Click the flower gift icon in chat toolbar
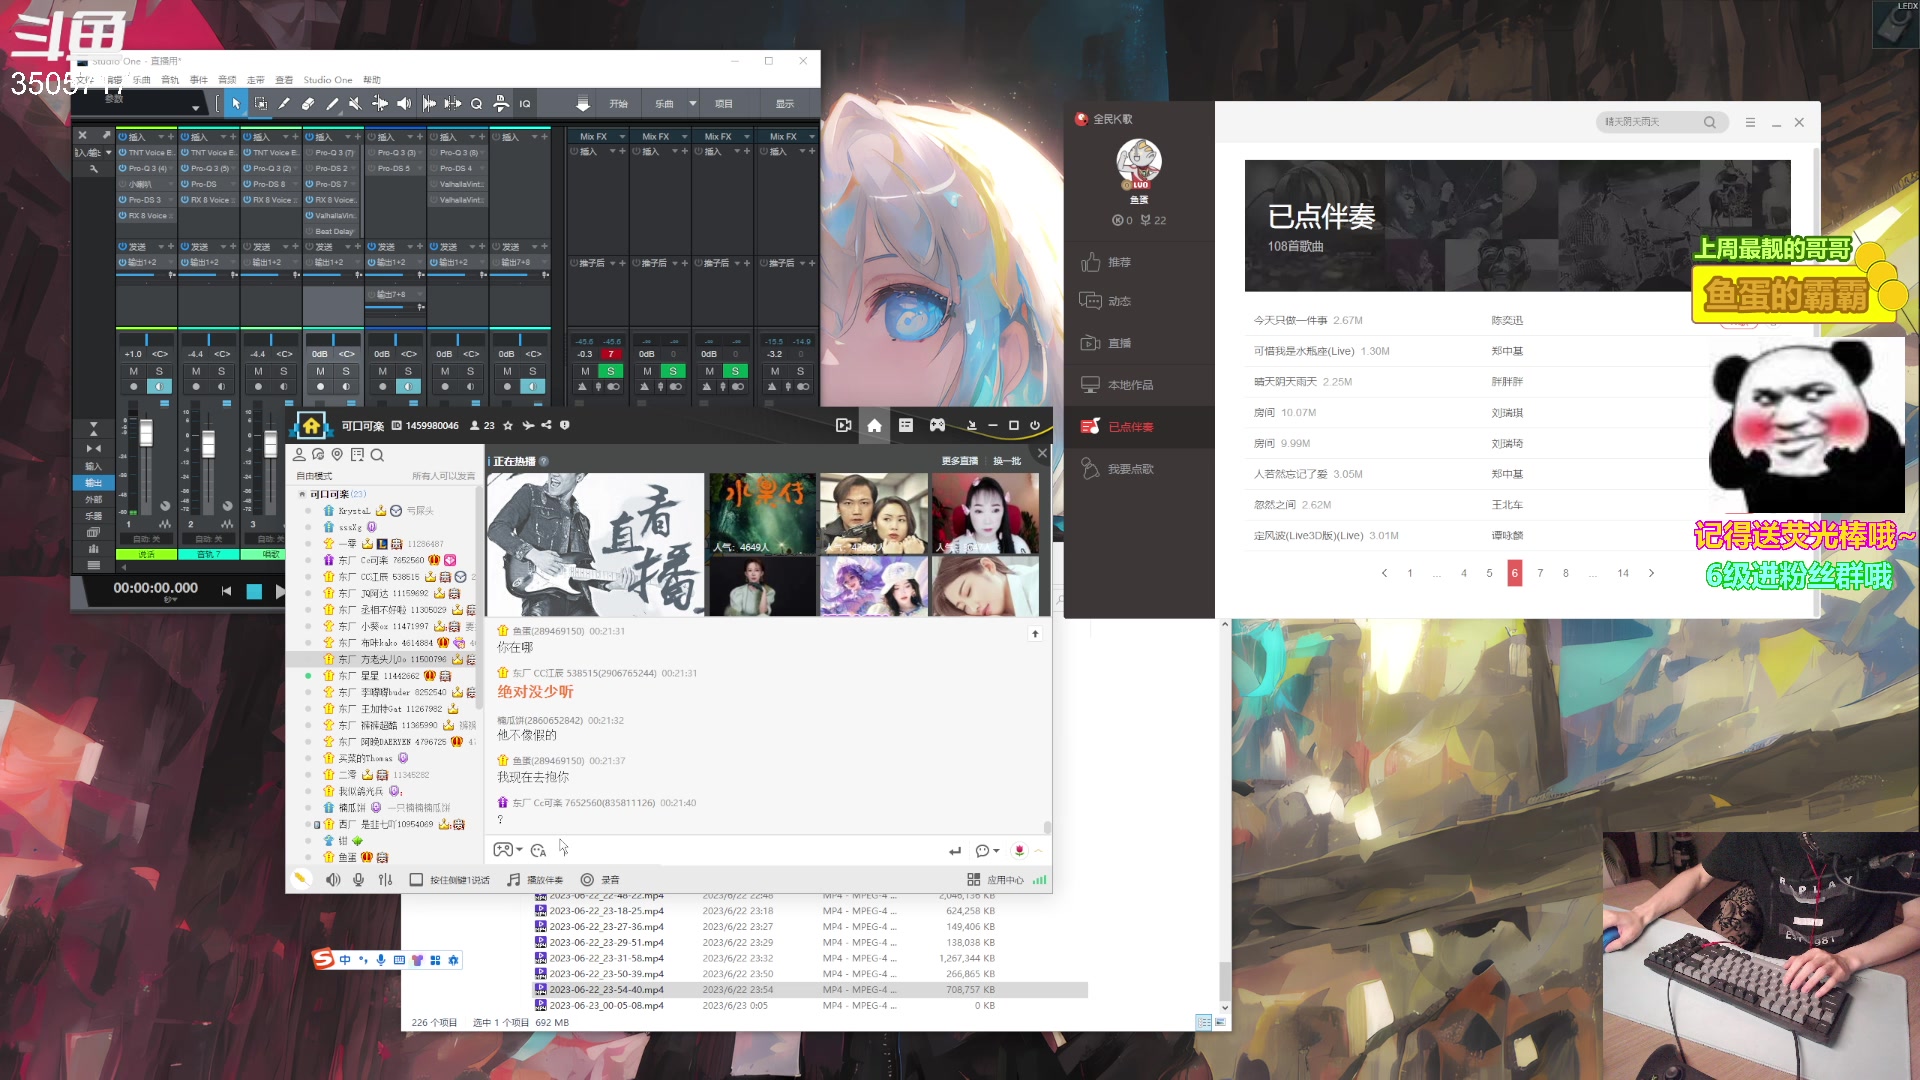 click(1019, 851)
